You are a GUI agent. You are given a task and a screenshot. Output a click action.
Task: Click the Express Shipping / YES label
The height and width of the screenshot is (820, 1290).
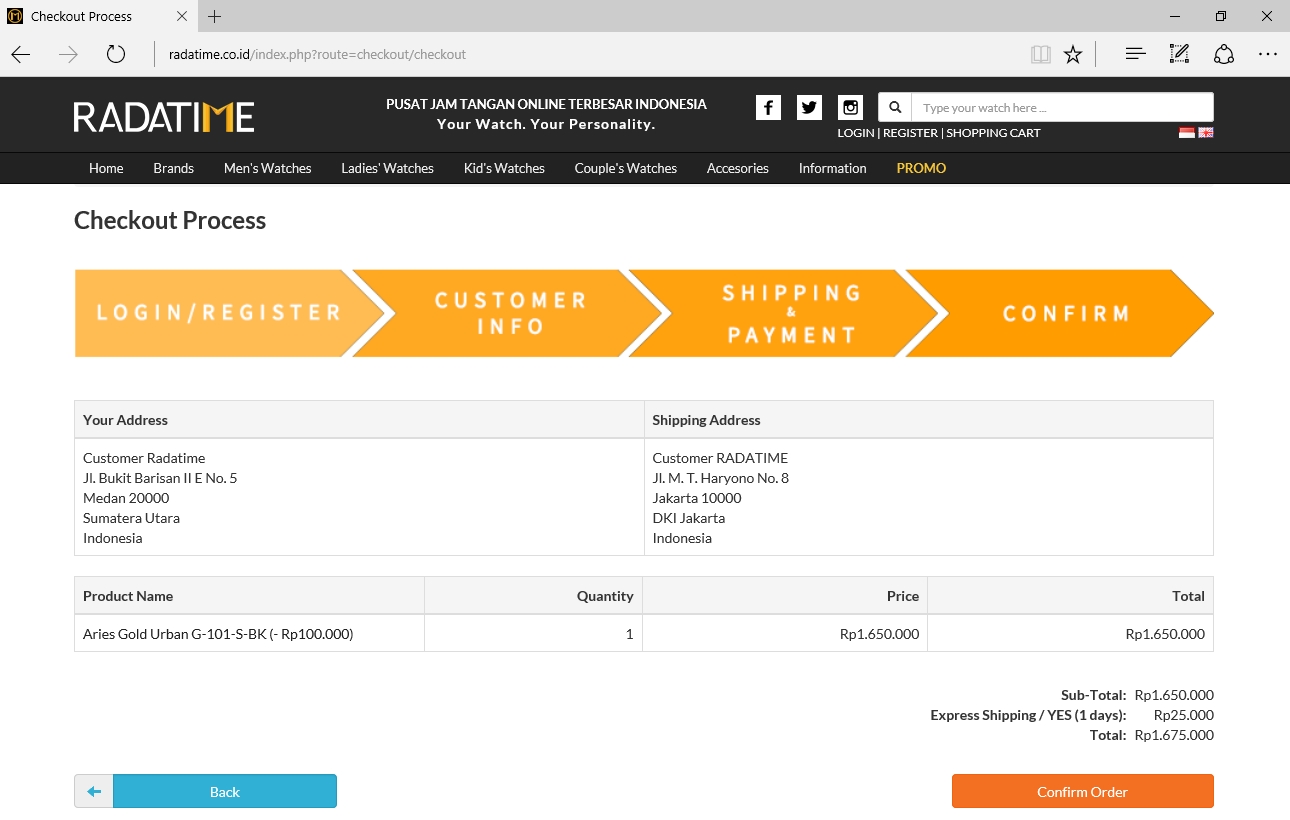(x=1028, y=715)
